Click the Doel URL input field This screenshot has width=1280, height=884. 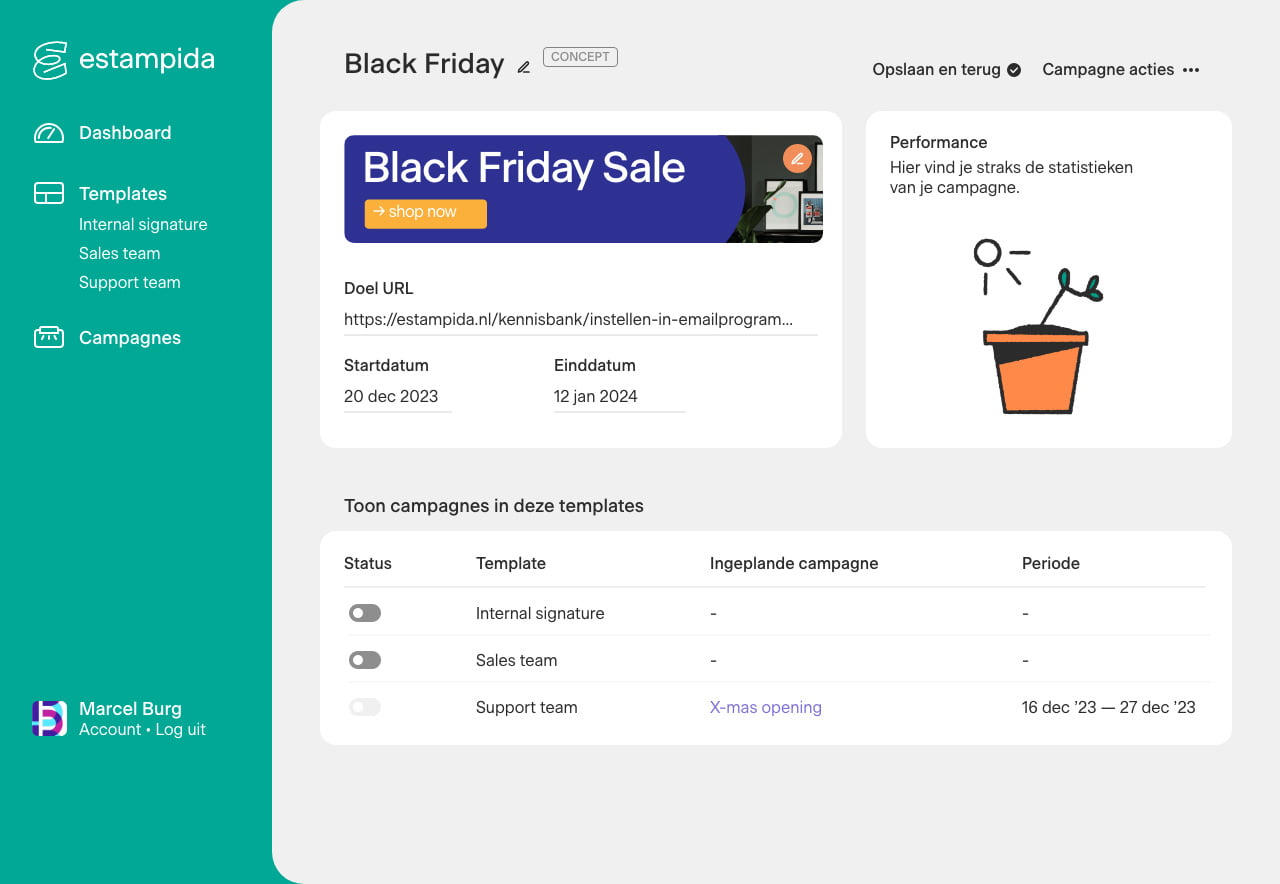pos(580,319)
